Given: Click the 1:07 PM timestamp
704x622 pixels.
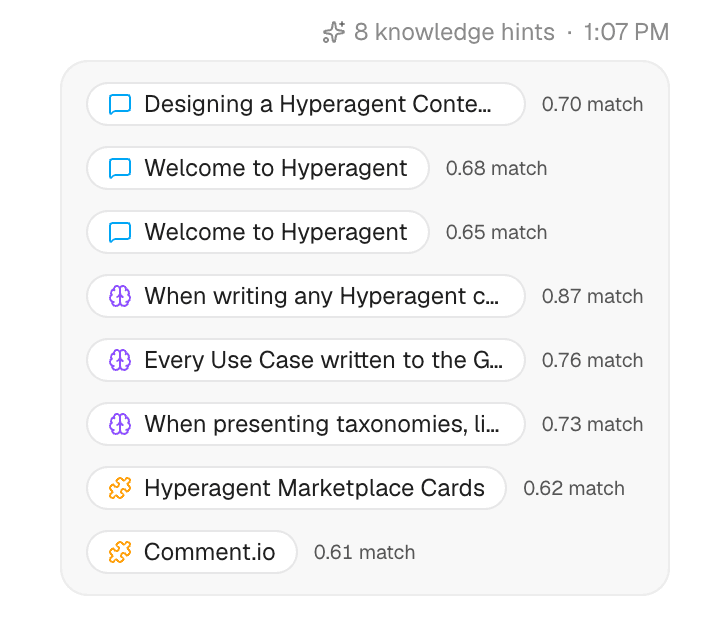Looking at the screenshot, I should click(626, 32).
